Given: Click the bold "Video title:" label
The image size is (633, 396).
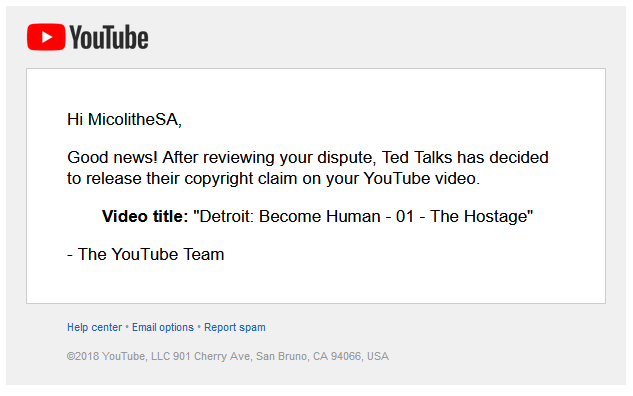Looking at the screenshot, I should (x=145, y=216).
